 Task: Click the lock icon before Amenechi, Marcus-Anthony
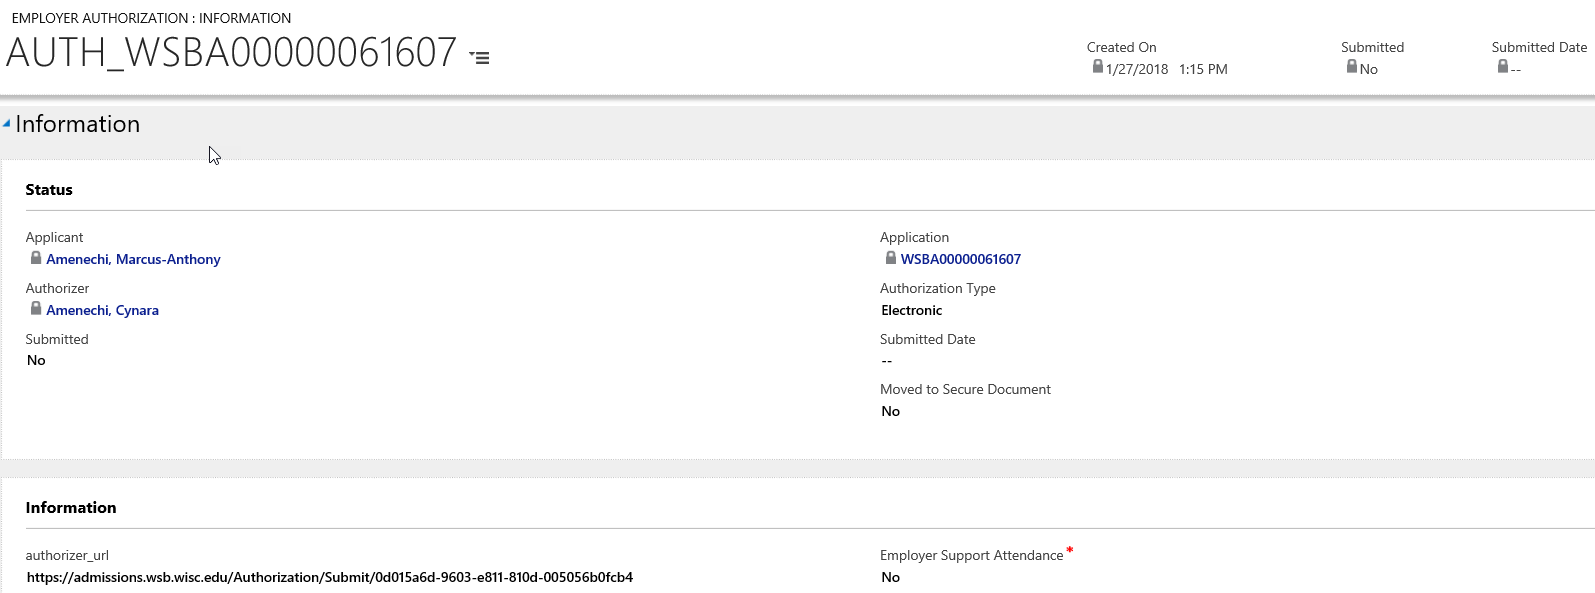pos(36,258)
